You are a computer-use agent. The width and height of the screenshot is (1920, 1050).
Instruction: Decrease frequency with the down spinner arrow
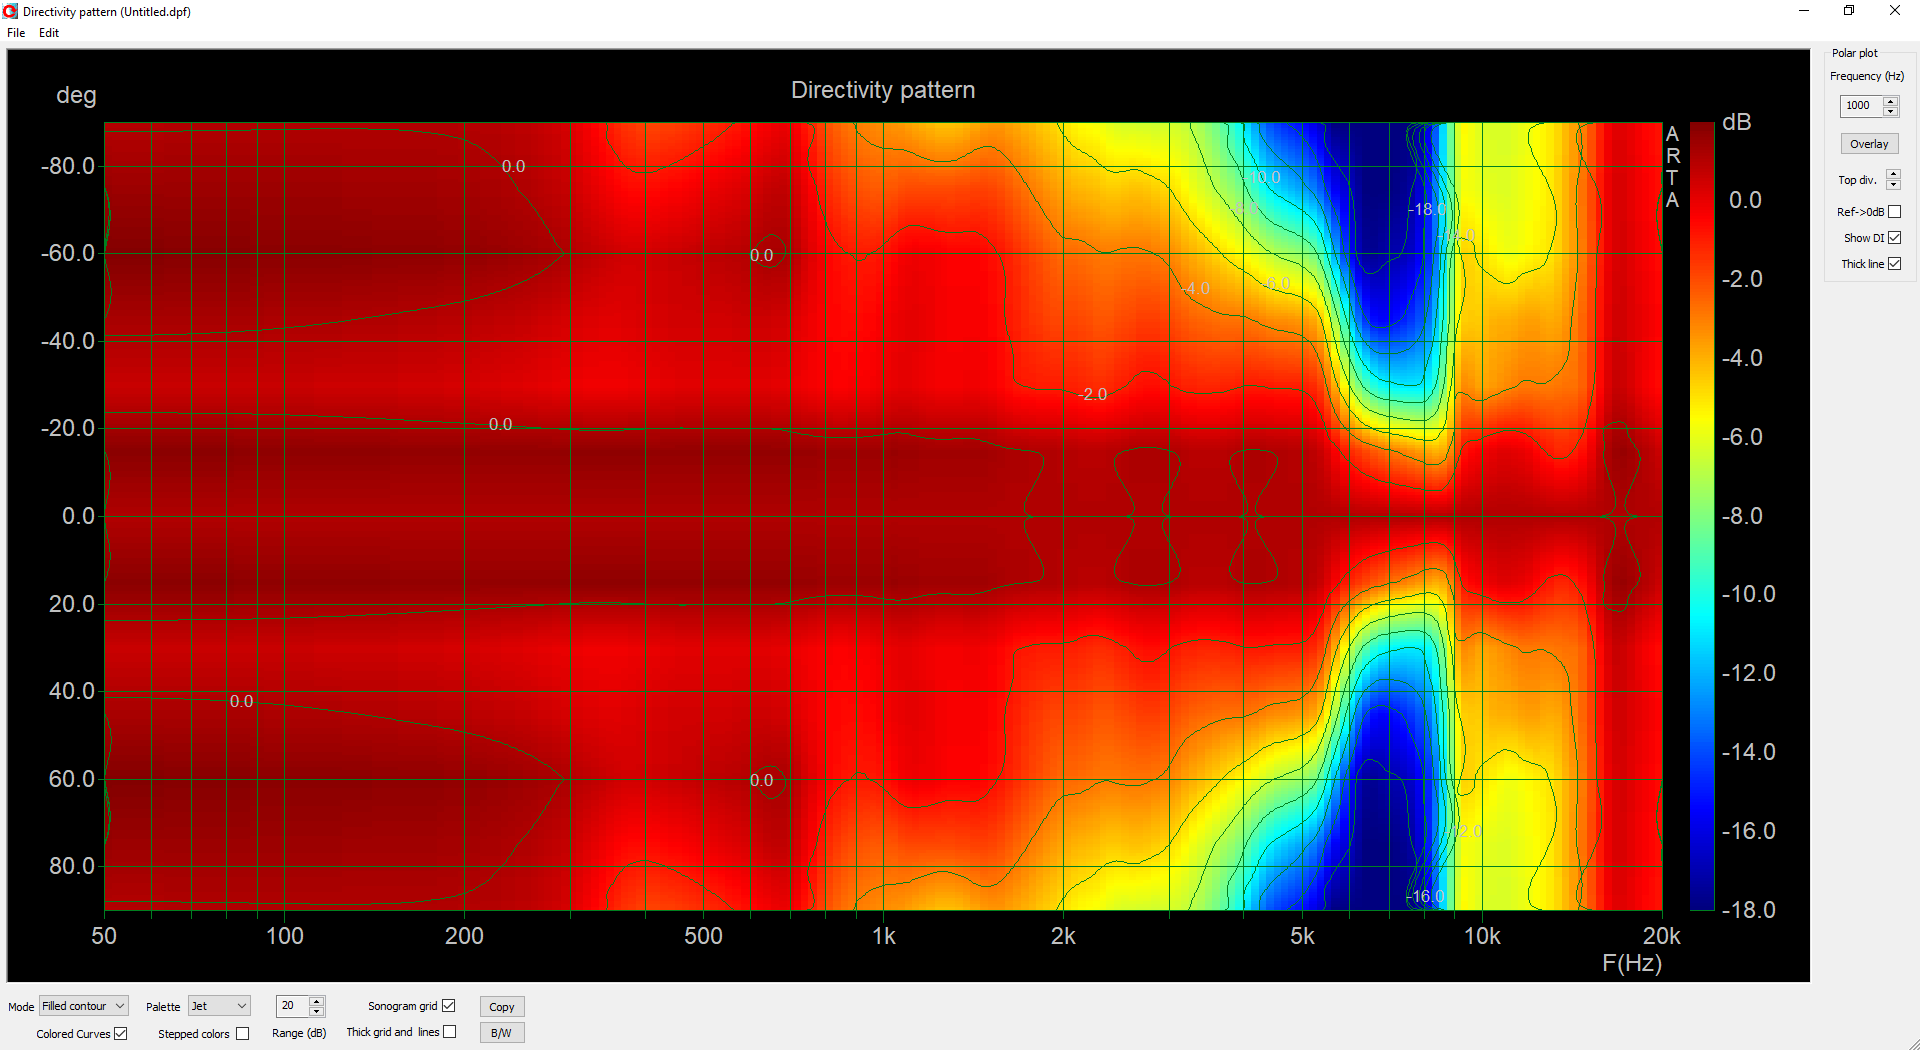(x=1890, y=111)
